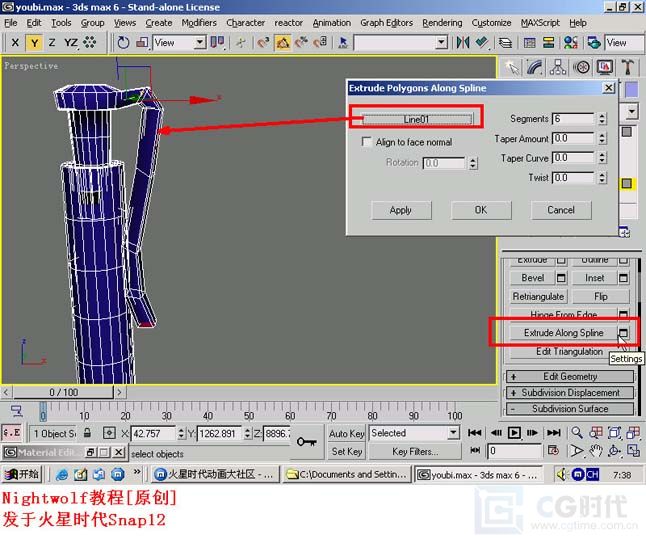Open the Rendering menu
Viewport: 646px width, 539px height.
coord(442,23)
